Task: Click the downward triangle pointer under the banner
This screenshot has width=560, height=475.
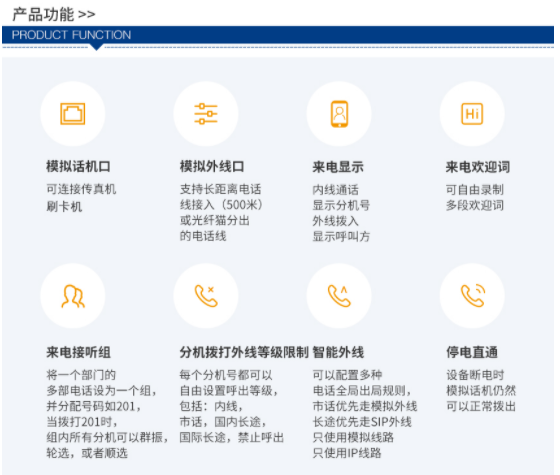Action: coord(96,47)
